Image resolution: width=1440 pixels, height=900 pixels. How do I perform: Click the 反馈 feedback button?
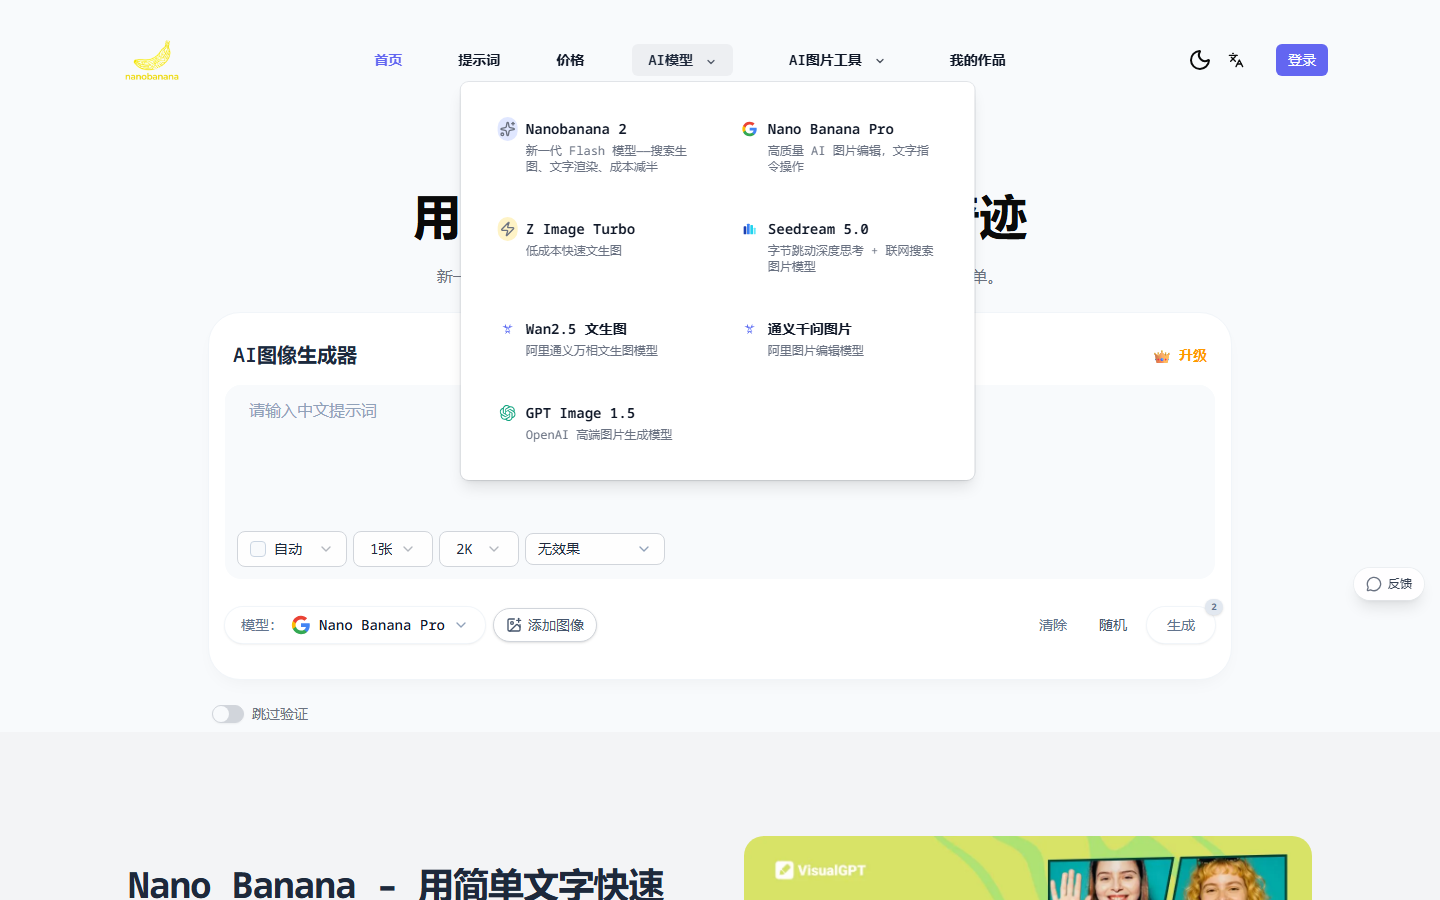click(x=1389, y=584)
